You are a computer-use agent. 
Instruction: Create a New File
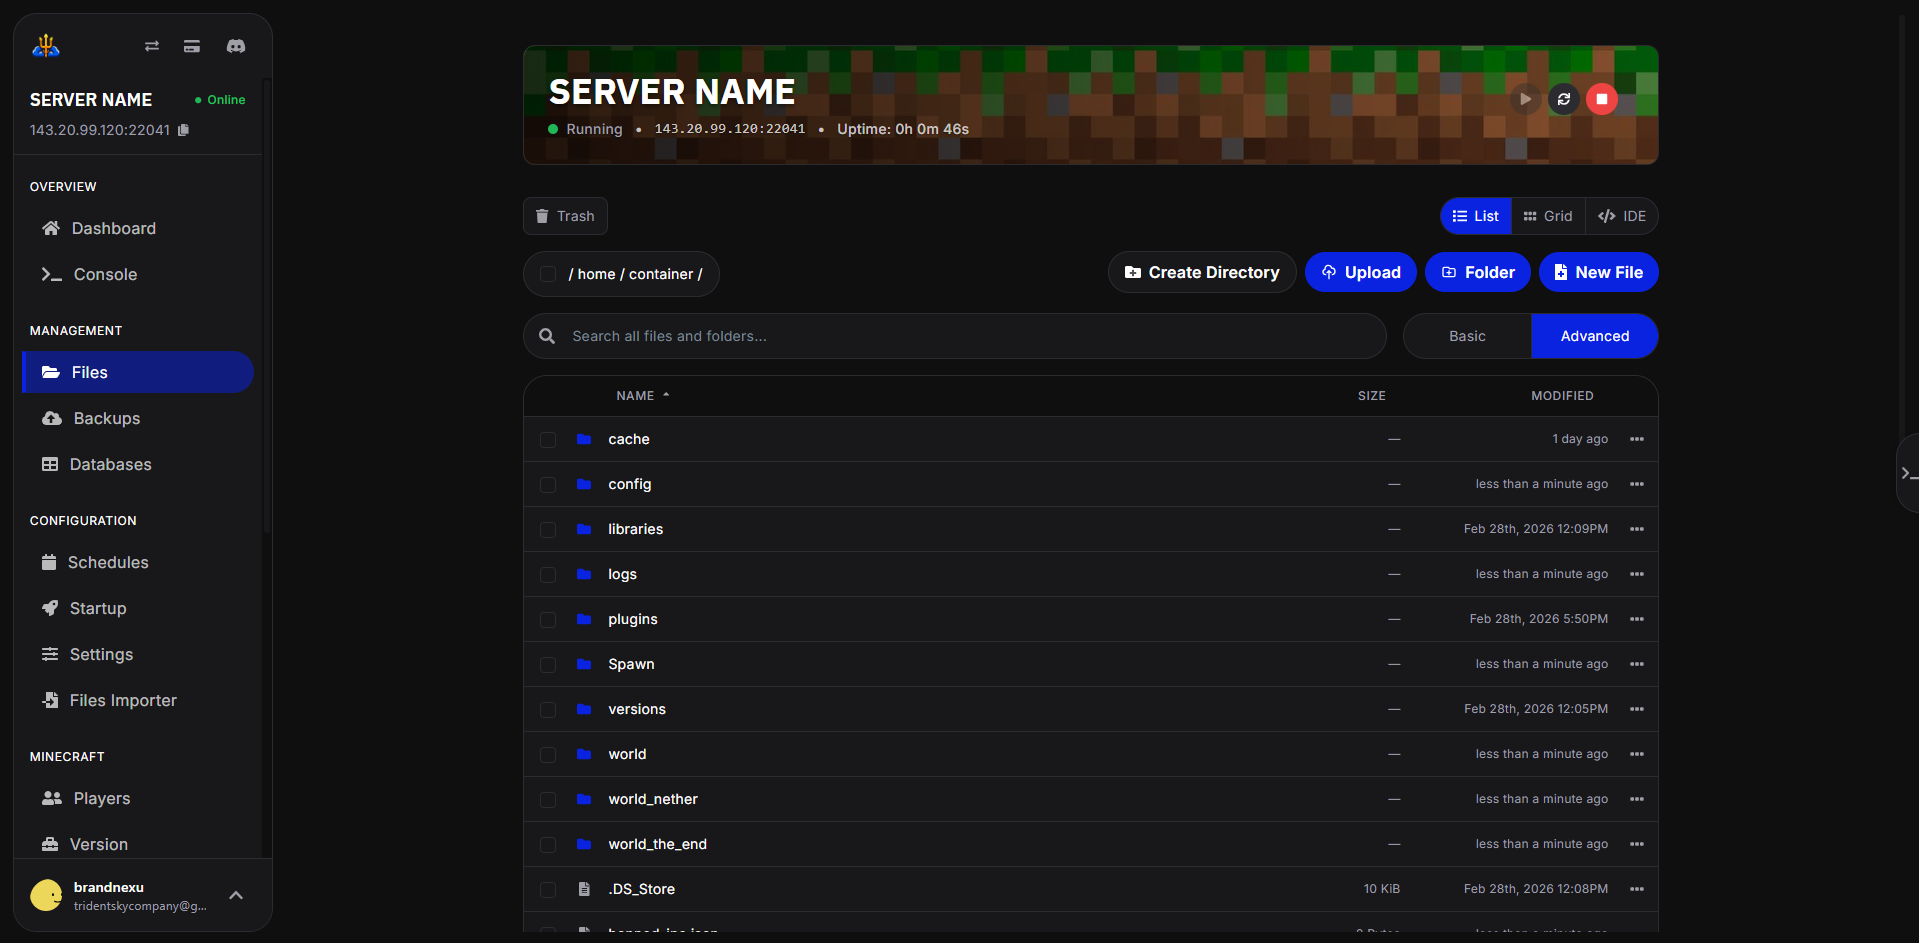[x=1598, y=272]
